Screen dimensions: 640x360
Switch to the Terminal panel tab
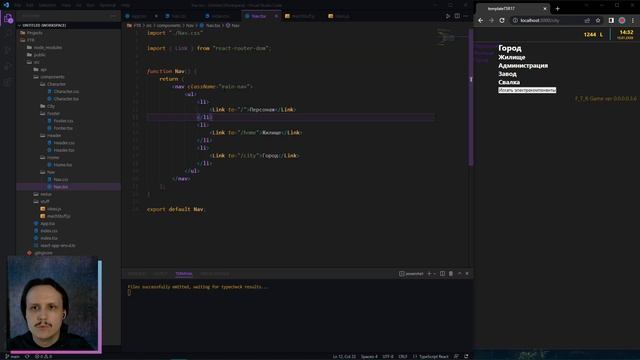click(184, 273)
